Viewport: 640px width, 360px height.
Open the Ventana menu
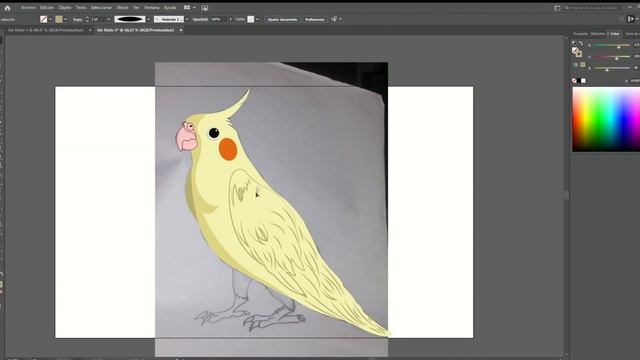click(x=151, y=7)
